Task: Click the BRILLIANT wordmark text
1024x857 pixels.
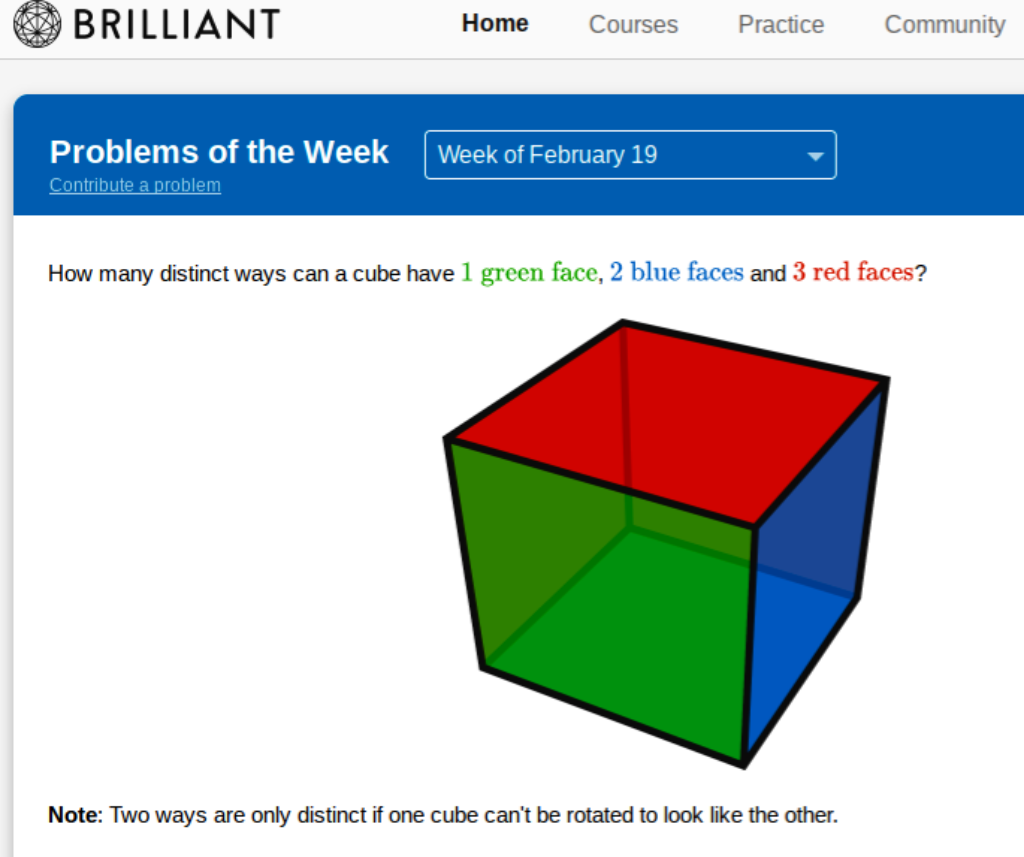Action: point(177,24)
